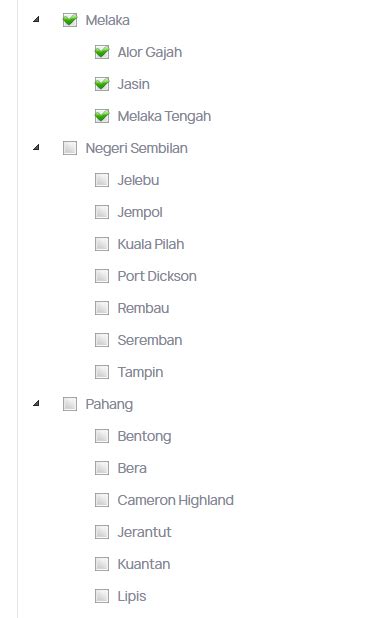The width and height of the screenshot is (379, 618).
Task: Select the Bentong tree item
Action: 144,436
